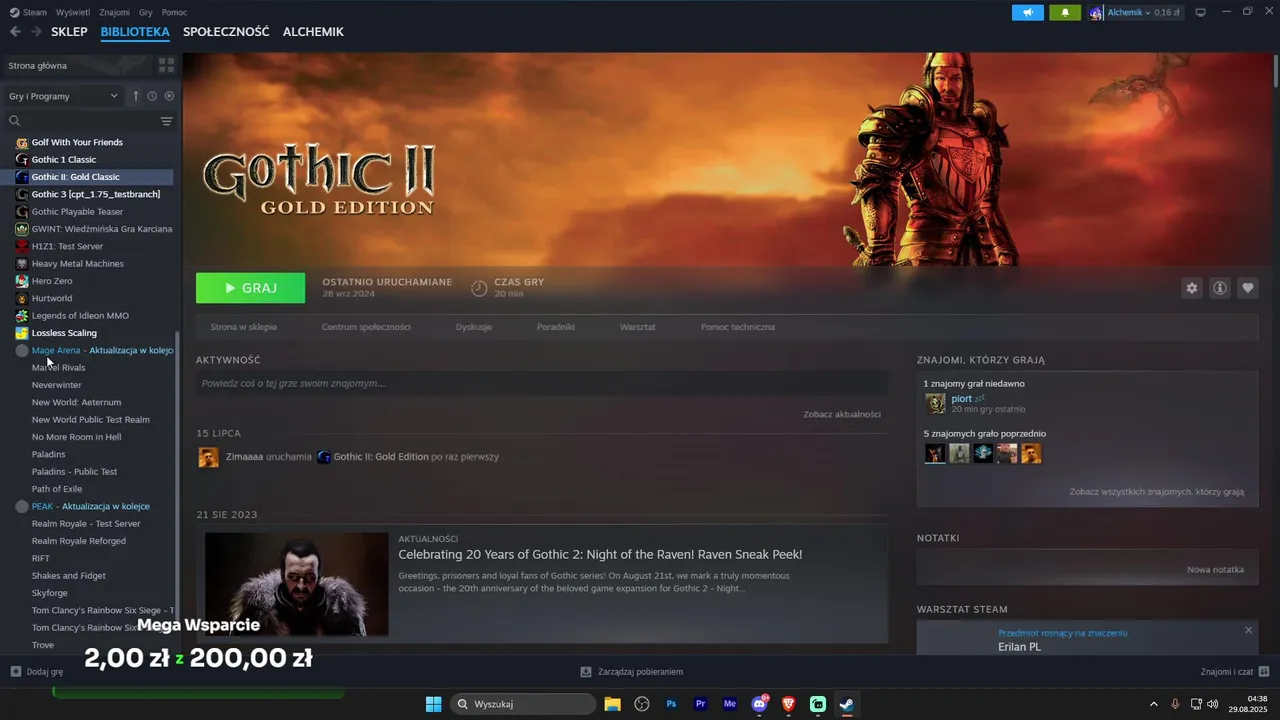Click Mage Arena update queue icon
The width and height of the screenshot is (1280, 720).
[x=22, y=351]
